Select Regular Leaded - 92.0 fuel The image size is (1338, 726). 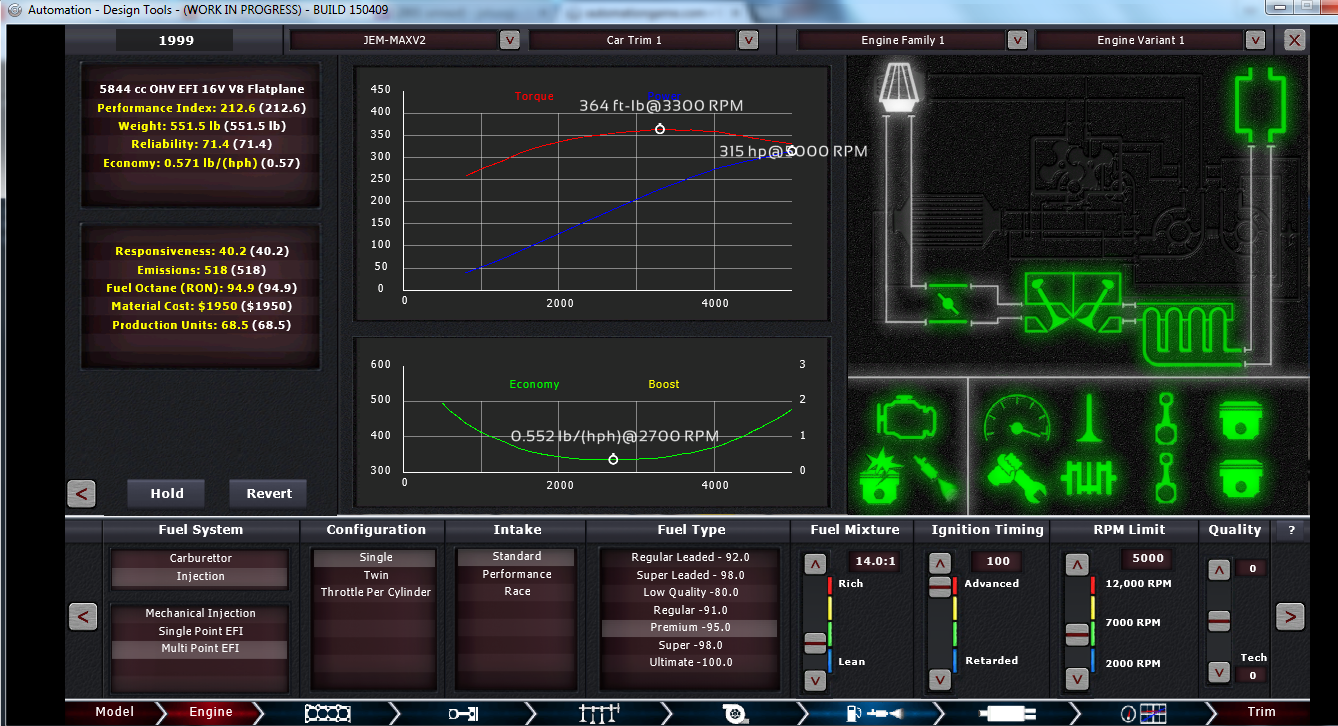coord(690,557)
